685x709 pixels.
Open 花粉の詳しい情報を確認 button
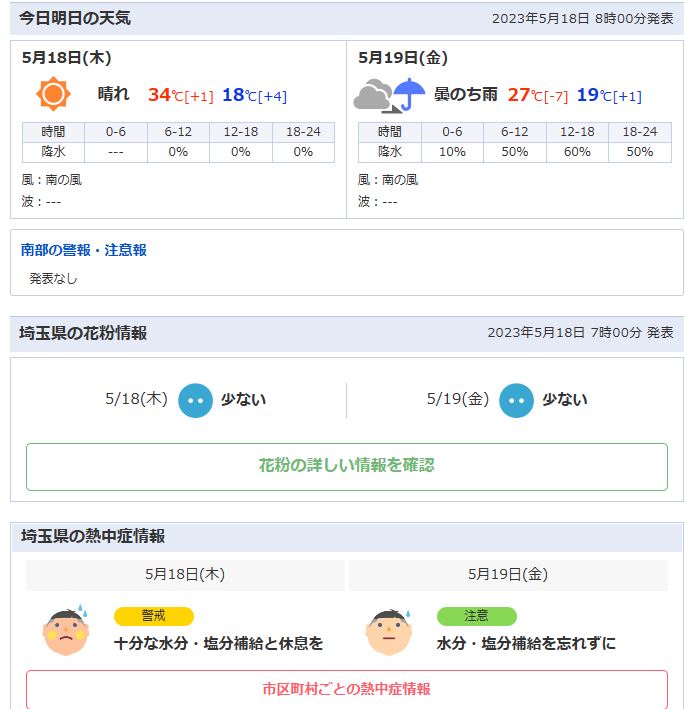pos(347,467)
